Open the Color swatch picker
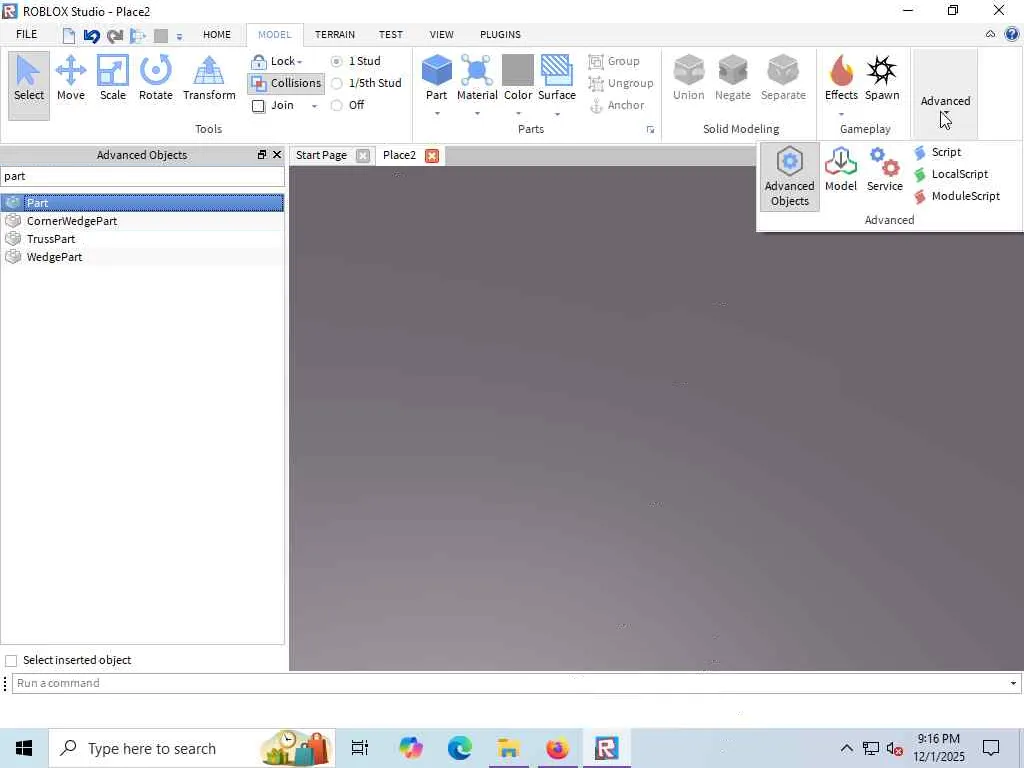This screenshot has width=1024, height=768. 518,71
